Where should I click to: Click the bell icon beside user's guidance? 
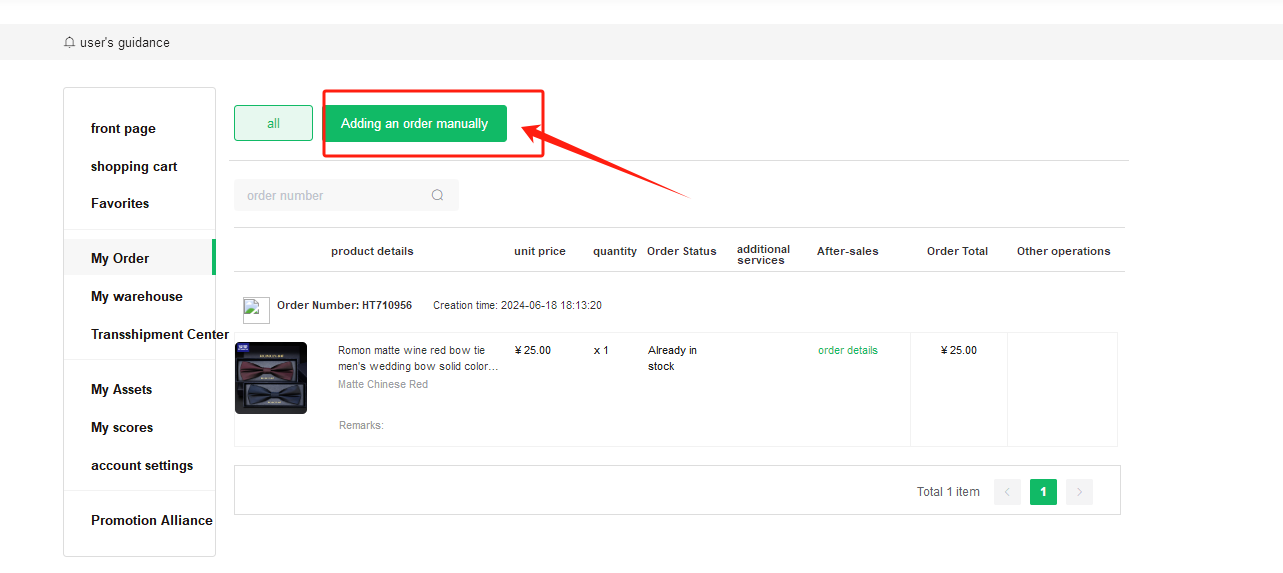69,43
